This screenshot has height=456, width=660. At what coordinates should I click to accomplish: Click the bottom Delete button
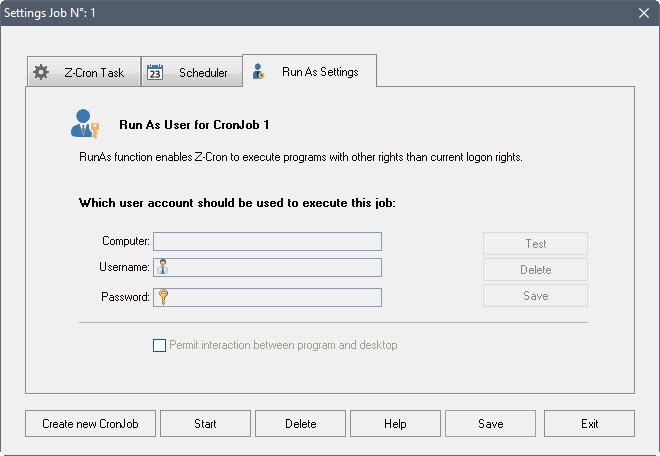pos(301,424)
